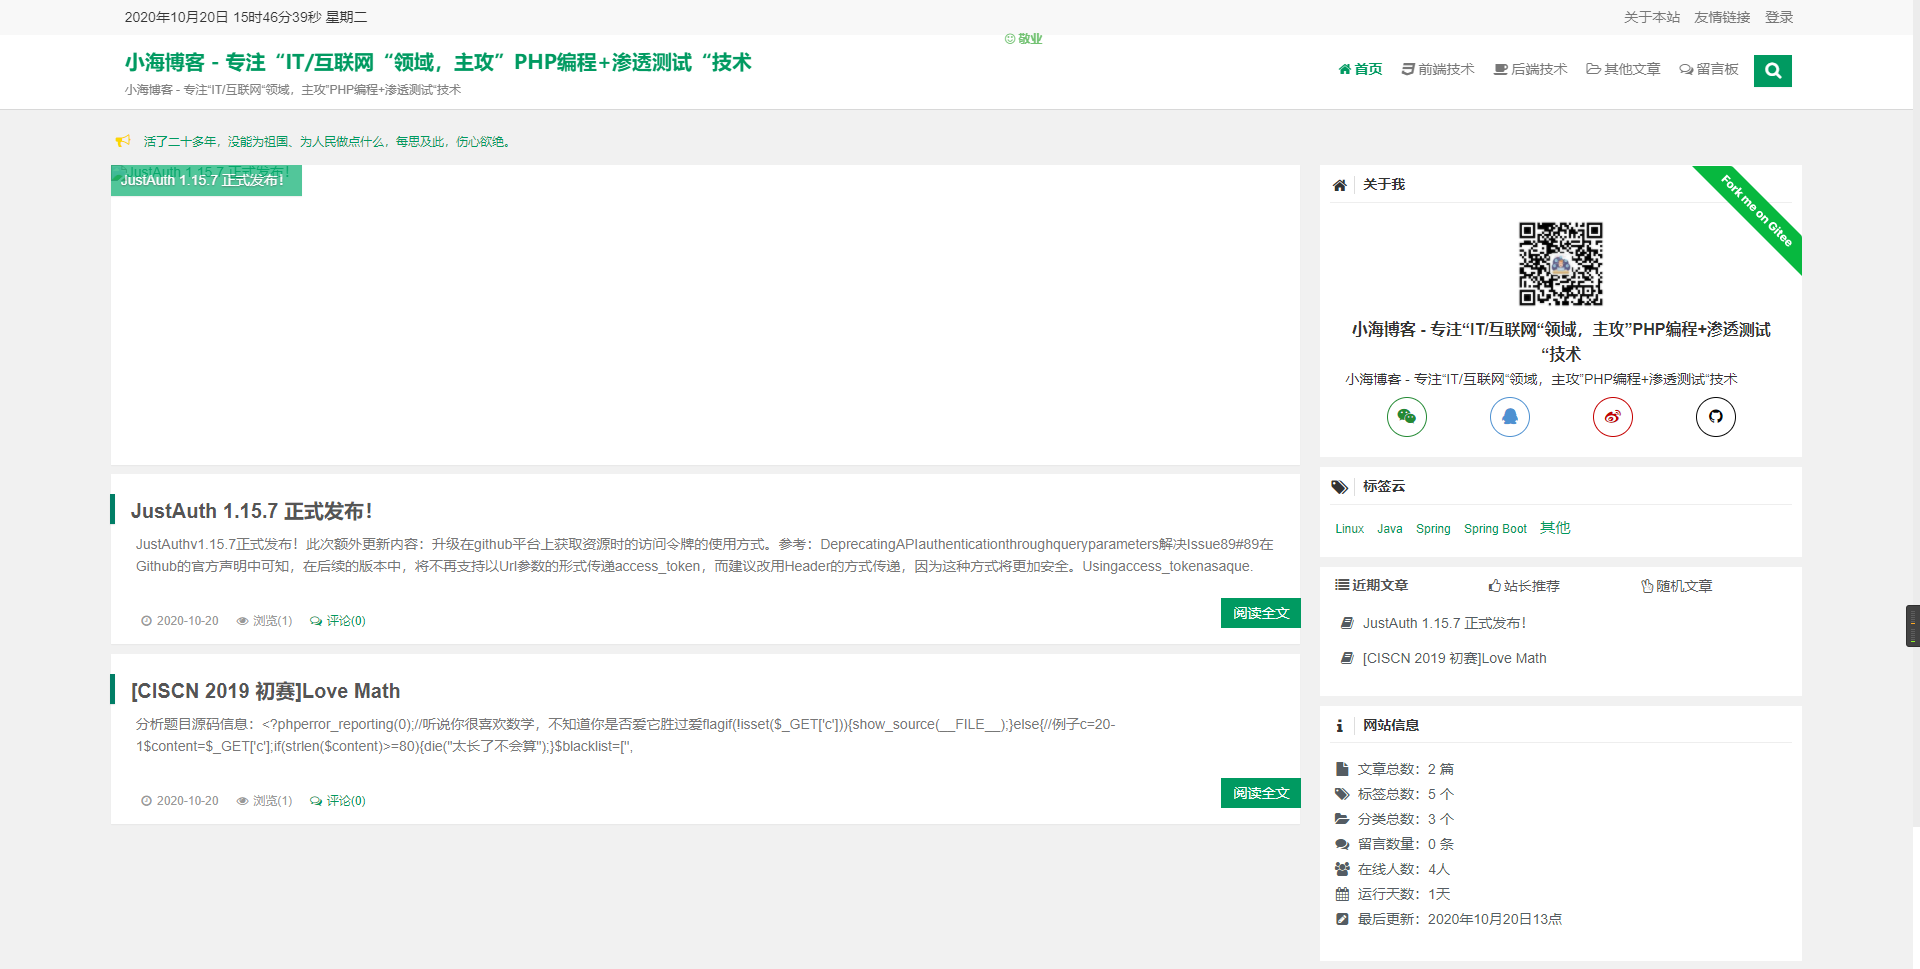The height and width of the screenshot is (969, 1920).
Task: Click the book icon beside sidebar JustAuth entry
Action: [x=1347, y=623]
